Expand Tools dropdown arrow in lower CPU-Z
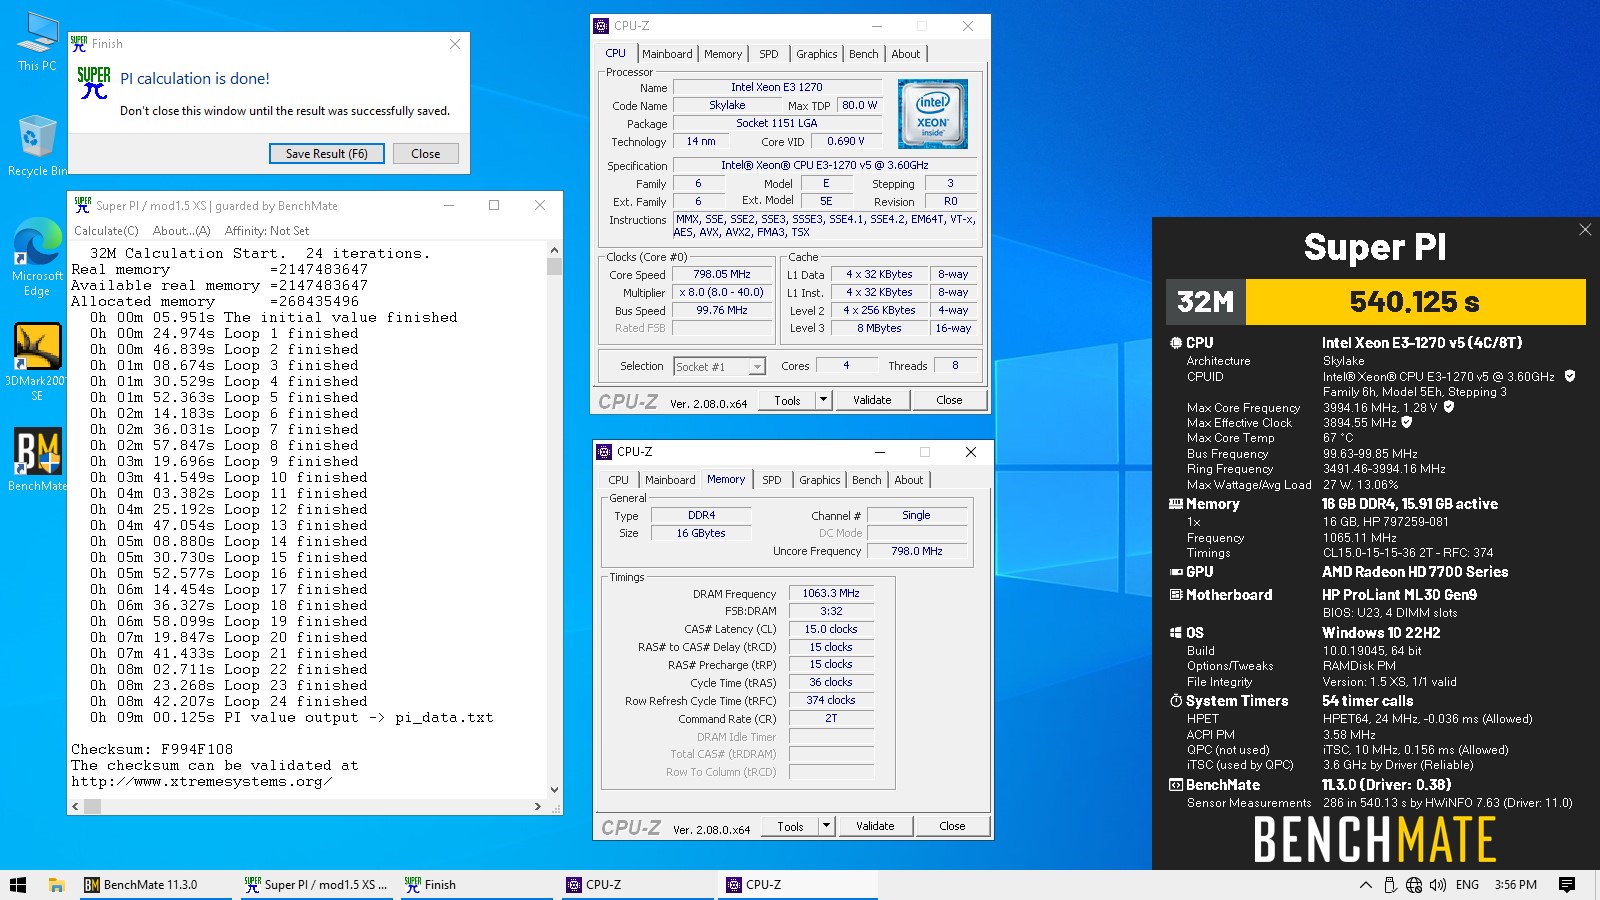The width and height of the screenshot is (1600, 900). 827,826
